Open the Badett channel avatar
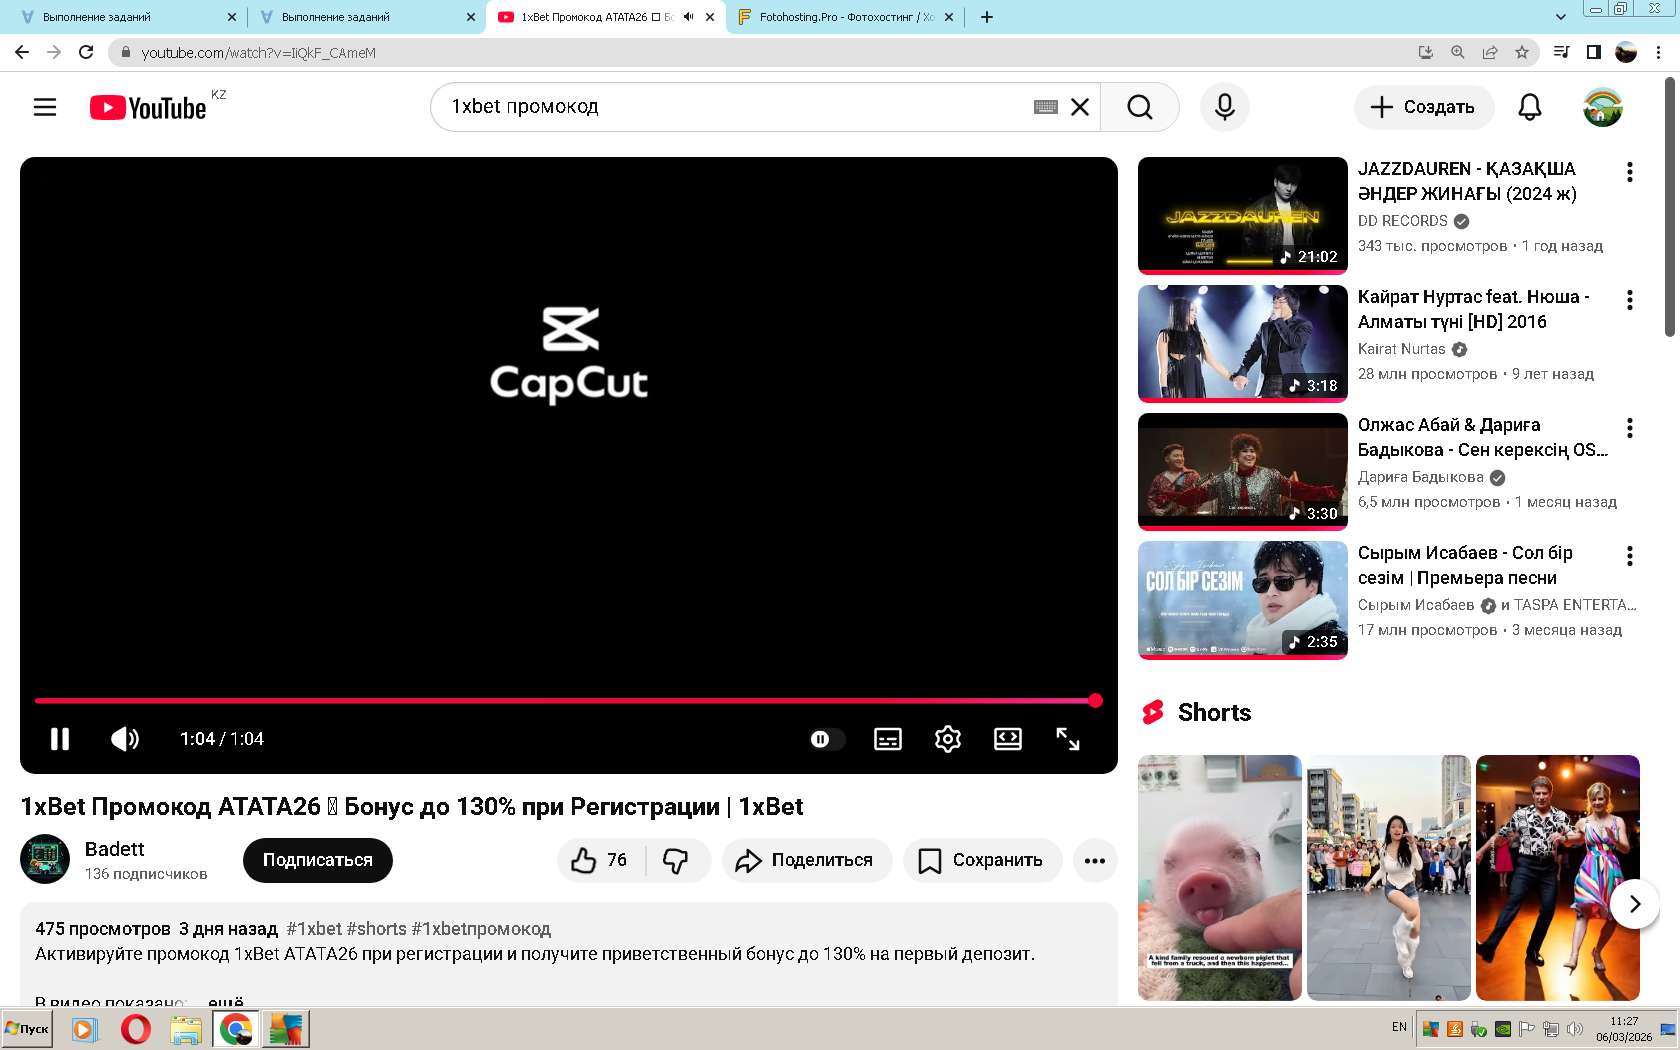 coord(45,859)
